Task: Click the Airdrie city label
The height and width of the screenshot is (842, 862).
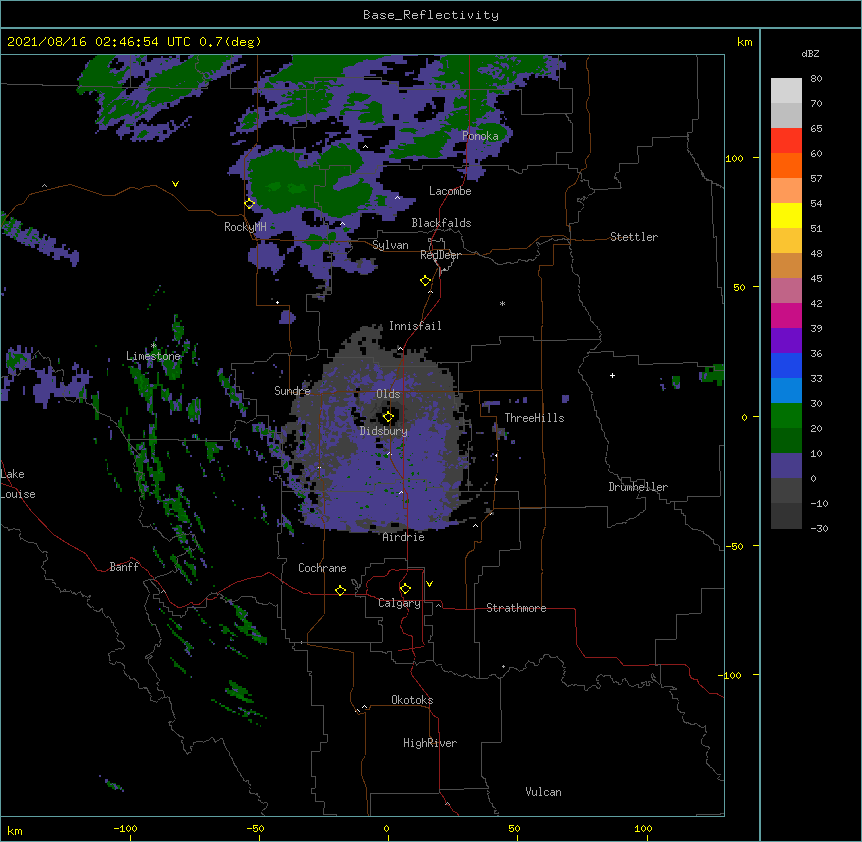Action: 404,537
